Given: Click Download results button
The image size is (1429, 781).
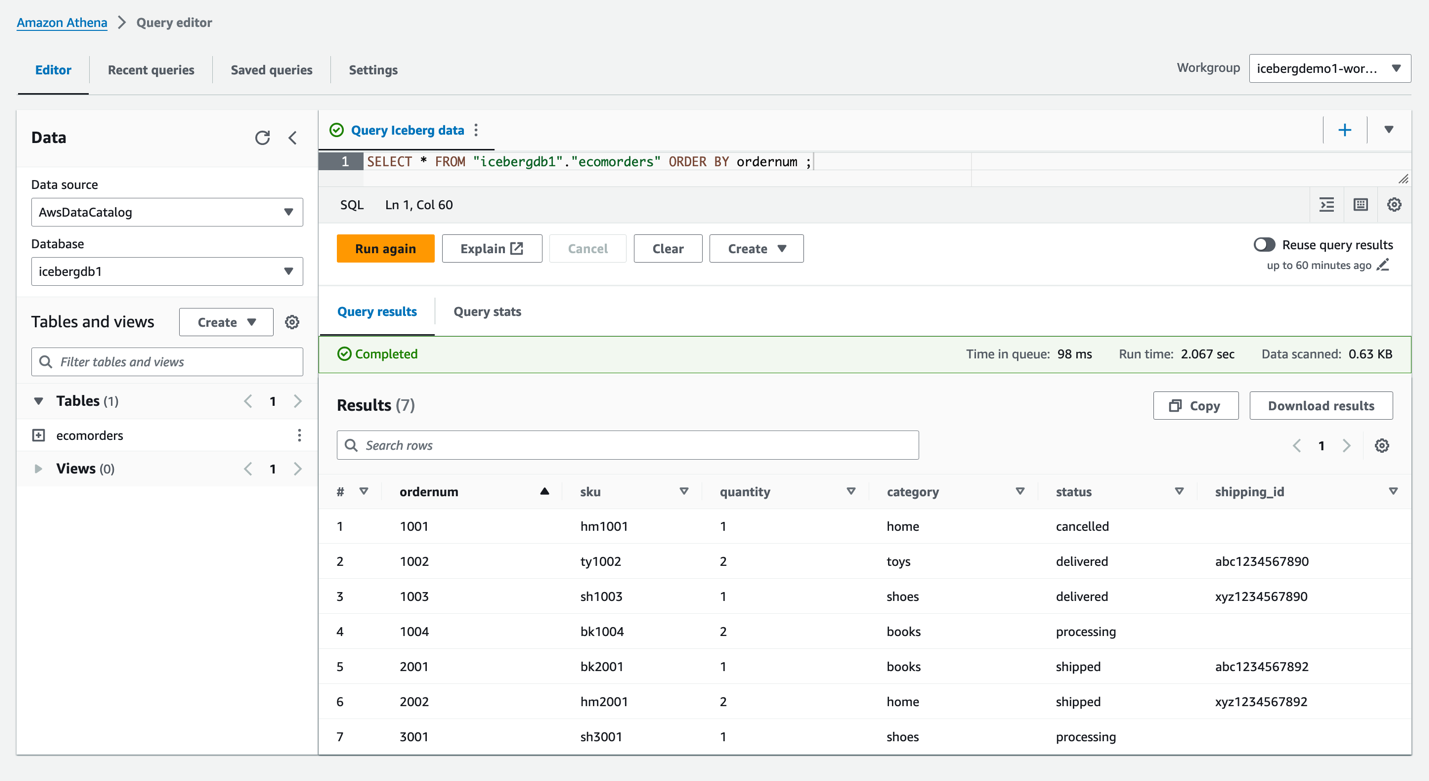Looking at the screenshot, I should (x=1320, y=406).
